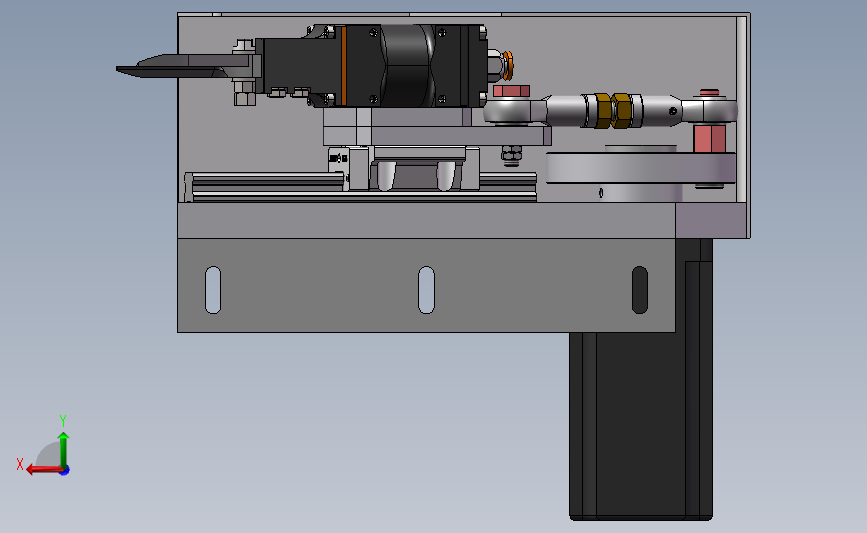Pick the brass hex nuts on the link rod
This screenshot has width=867, height=533.
(x=613, y=111)
